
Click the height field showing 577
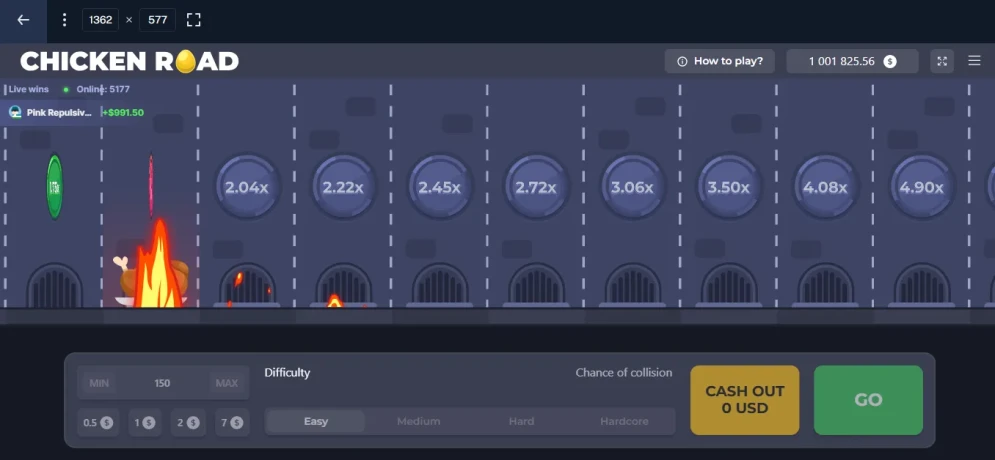[x=157, y=20]
